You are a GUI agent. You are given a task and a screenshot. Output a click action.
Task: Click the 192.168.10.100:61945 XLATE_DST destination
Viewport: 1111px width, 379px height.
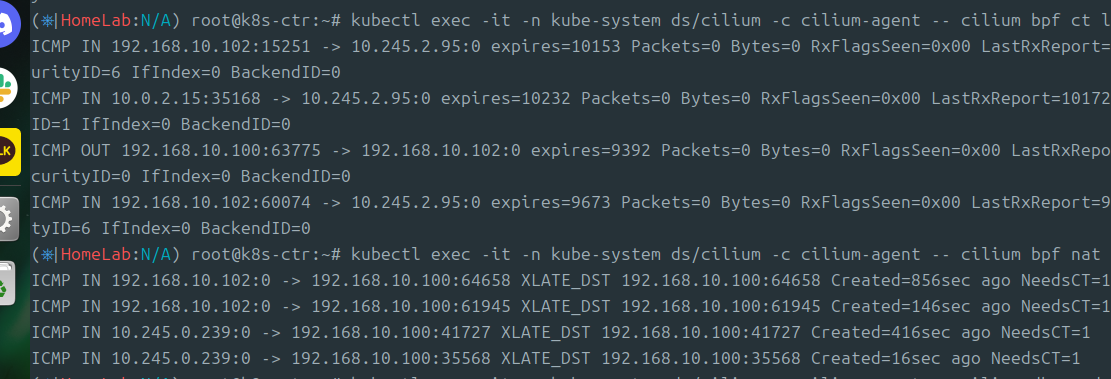721,307
